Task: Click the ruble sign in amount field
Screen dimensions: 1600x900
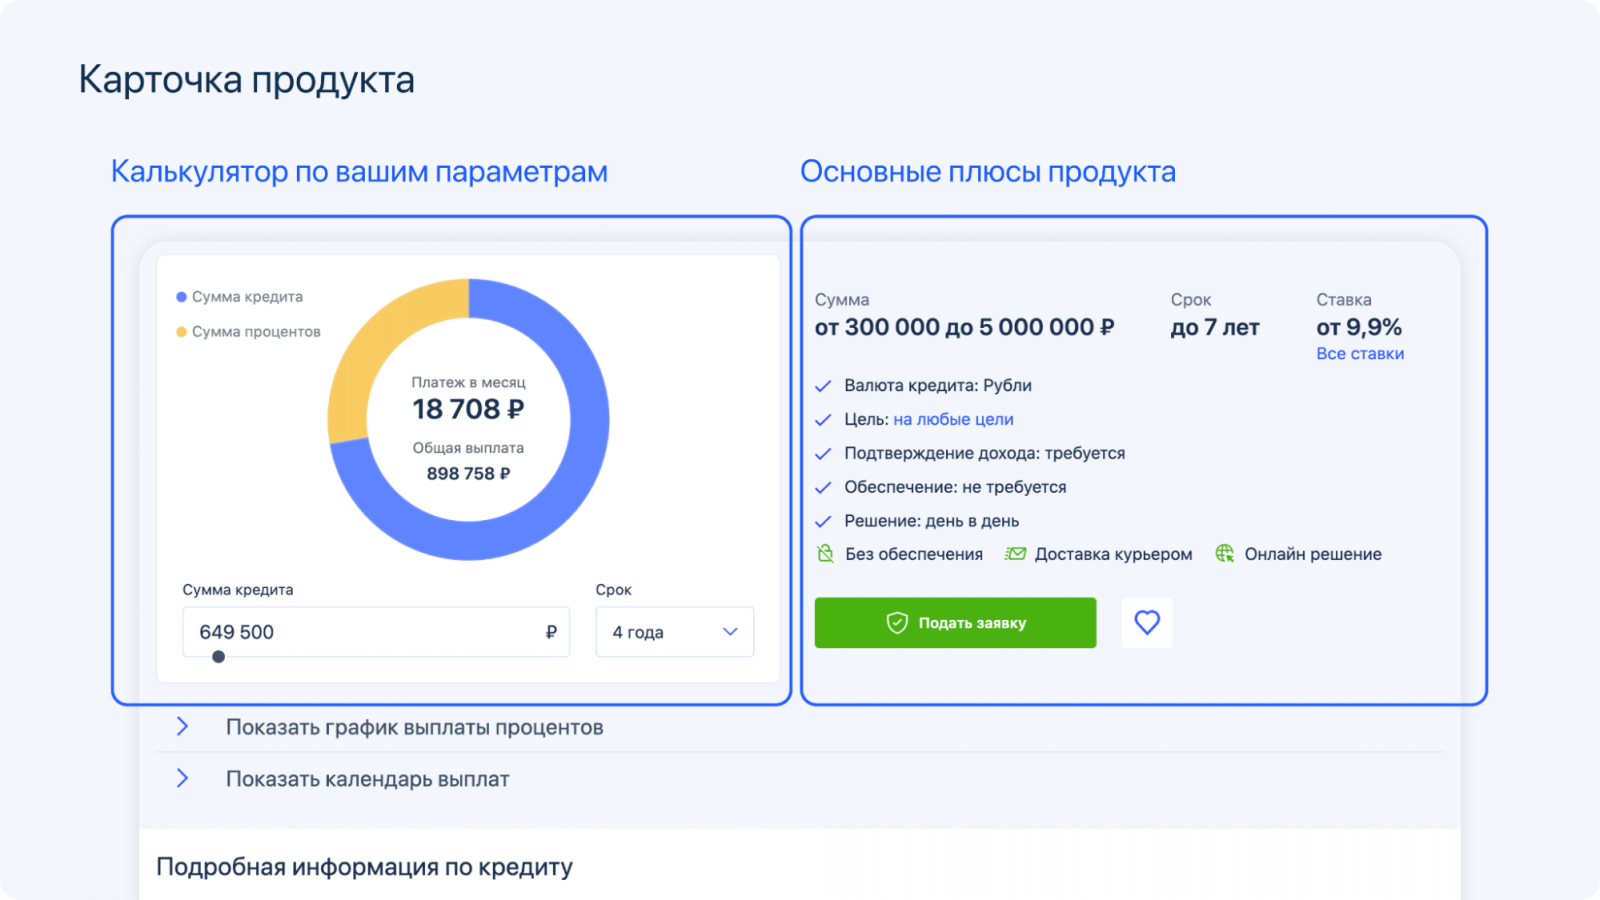Action: pos(551,632)
